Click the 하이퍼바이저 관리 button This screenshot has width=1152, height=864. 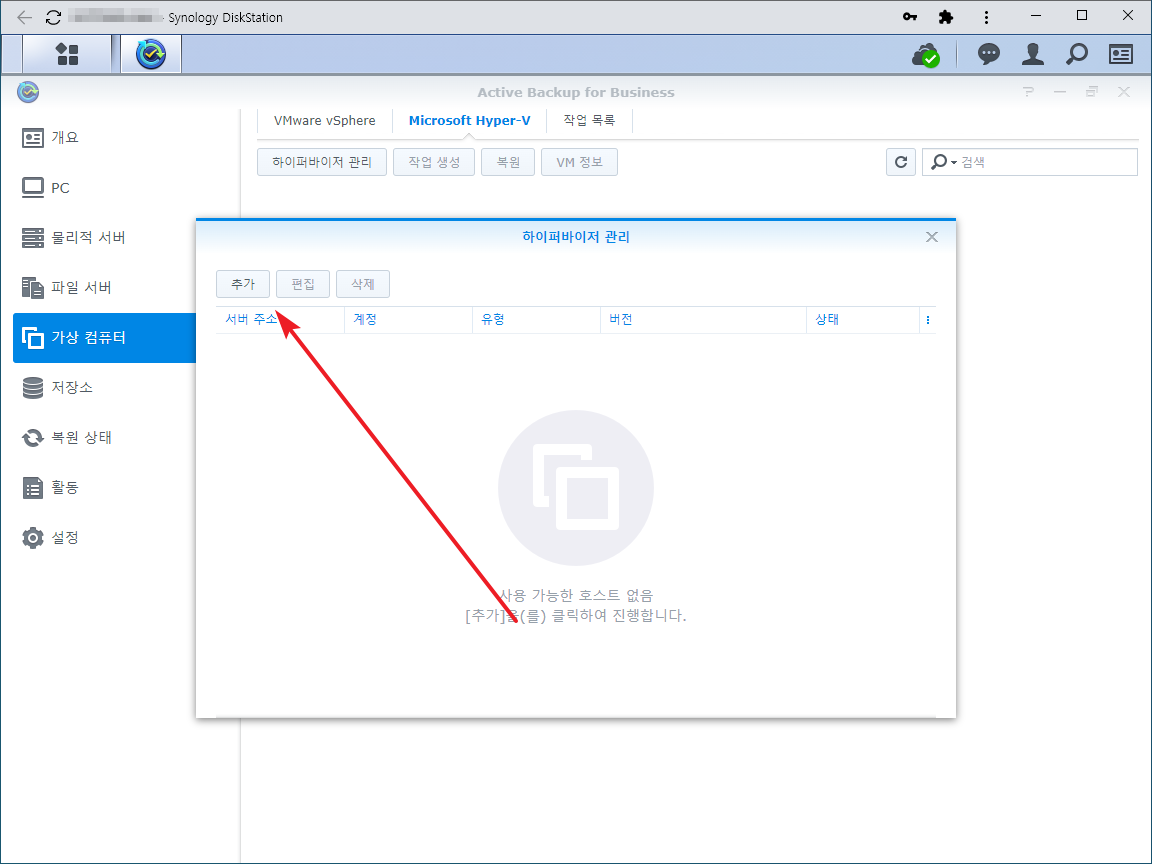coord(322,162)
